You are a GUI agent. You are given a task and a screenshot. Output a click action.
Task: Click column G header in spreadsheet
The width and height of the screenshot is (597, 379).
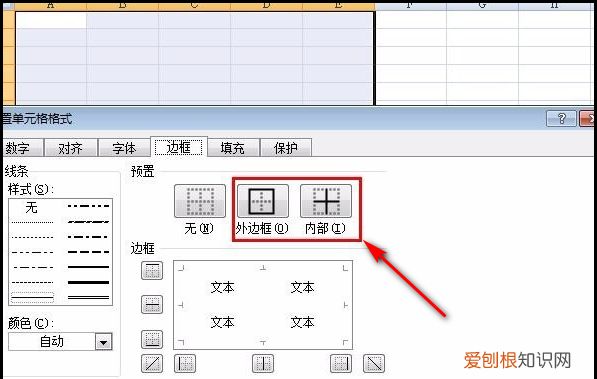pyautogui.click(x=482, y=6)
